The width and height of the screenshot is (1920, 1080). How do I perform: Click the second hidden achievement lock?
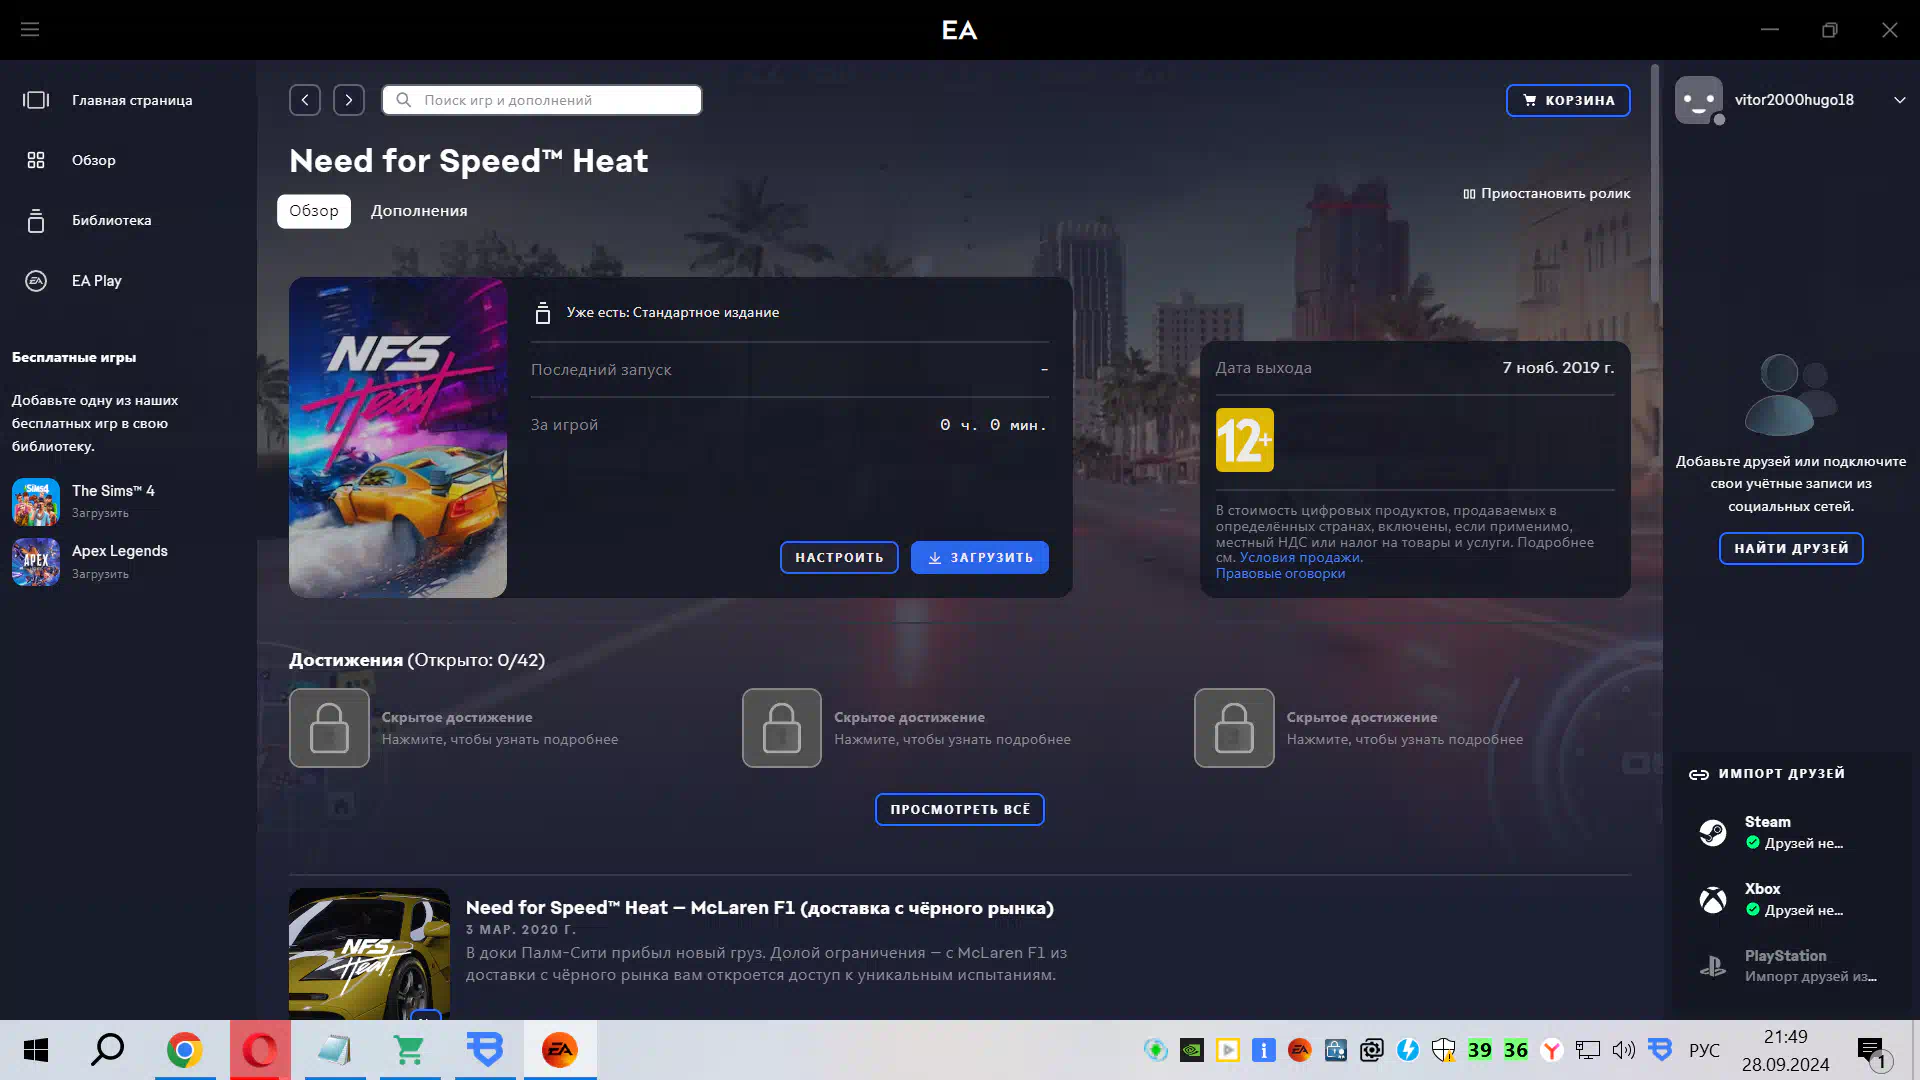click(x=782, y=728)
